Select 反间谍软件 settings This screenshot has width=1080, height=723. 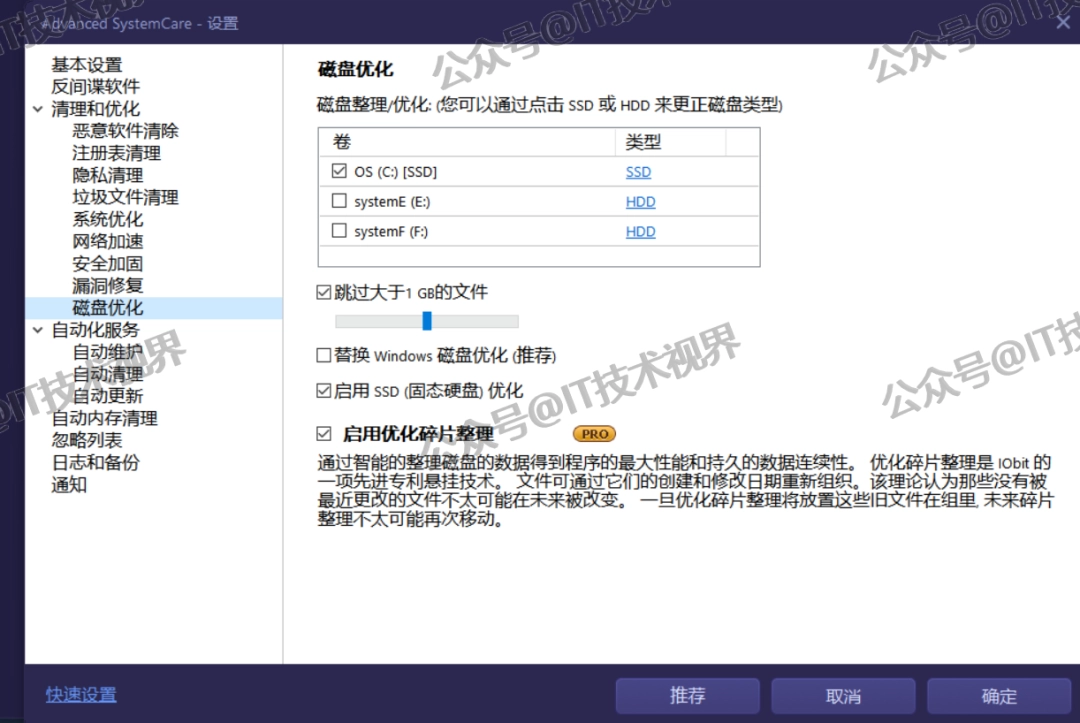coord(95,87)
